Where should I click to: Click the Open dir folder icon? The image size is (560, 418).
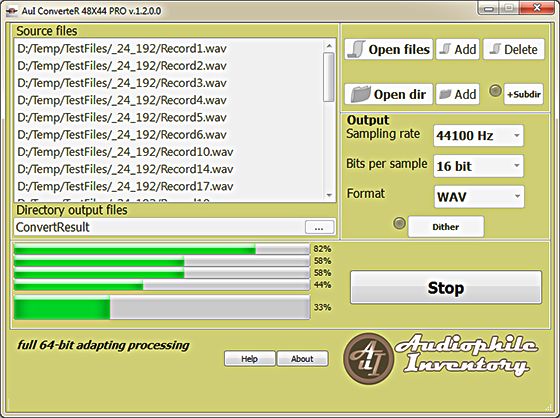point(360,94)
